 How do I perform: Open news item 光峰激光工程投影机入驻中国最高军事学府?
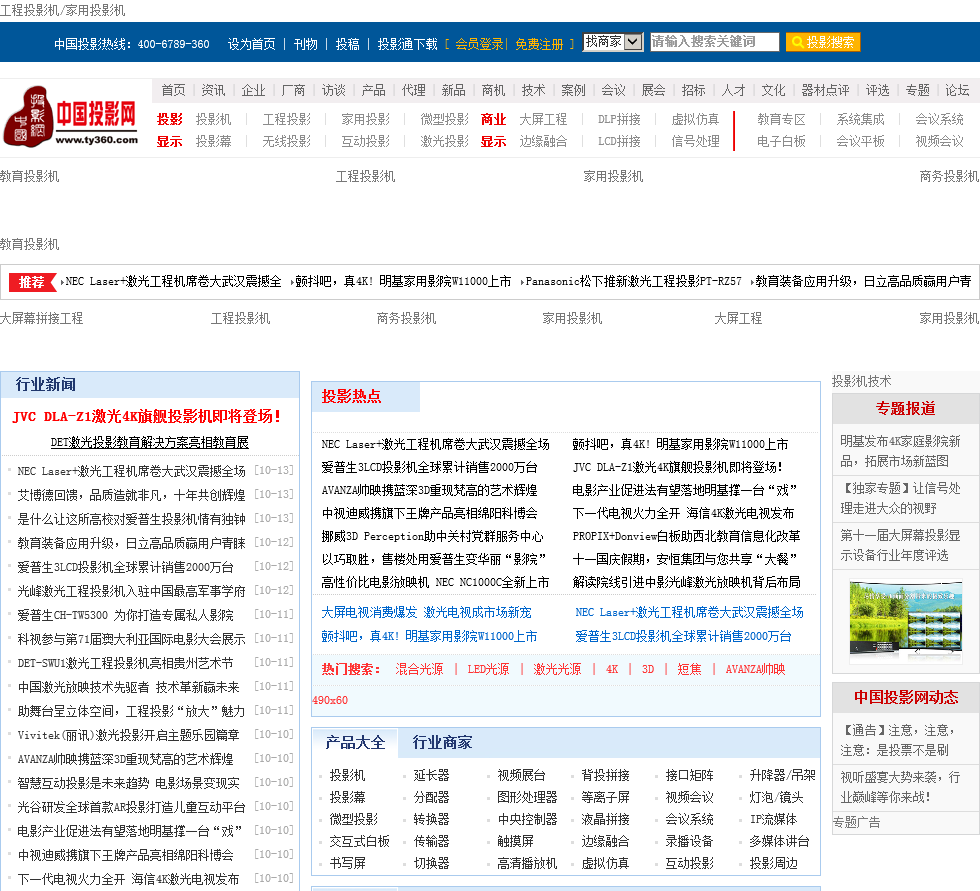[131, 591]
